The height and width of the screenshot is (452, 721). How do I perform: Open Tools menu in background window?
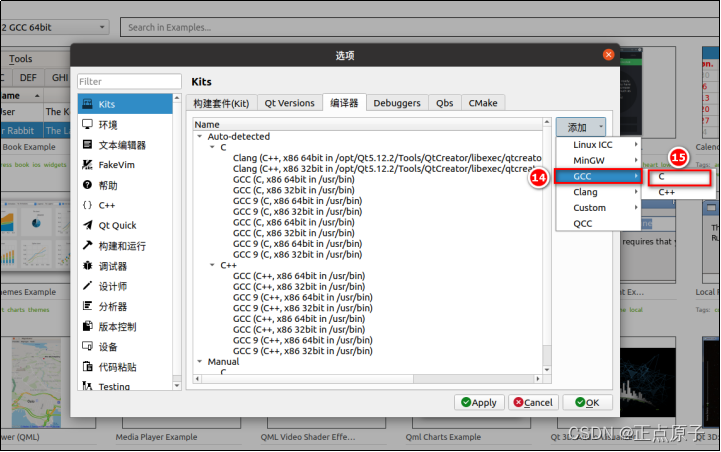[20, 59]
